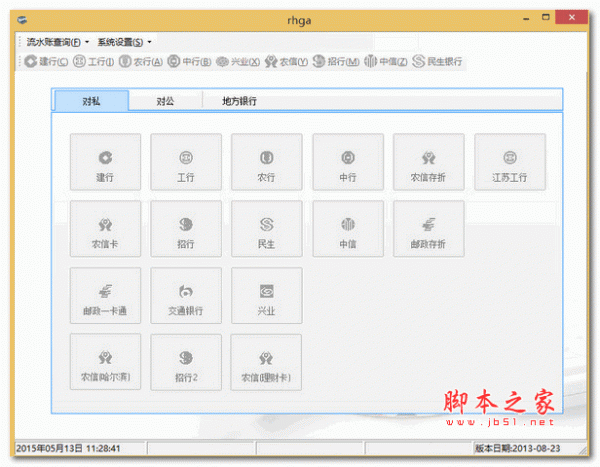Viewport: 600px width, 467px height.
Task: Select the 江苏工行 tile
Action: click(x=510, y=162)
